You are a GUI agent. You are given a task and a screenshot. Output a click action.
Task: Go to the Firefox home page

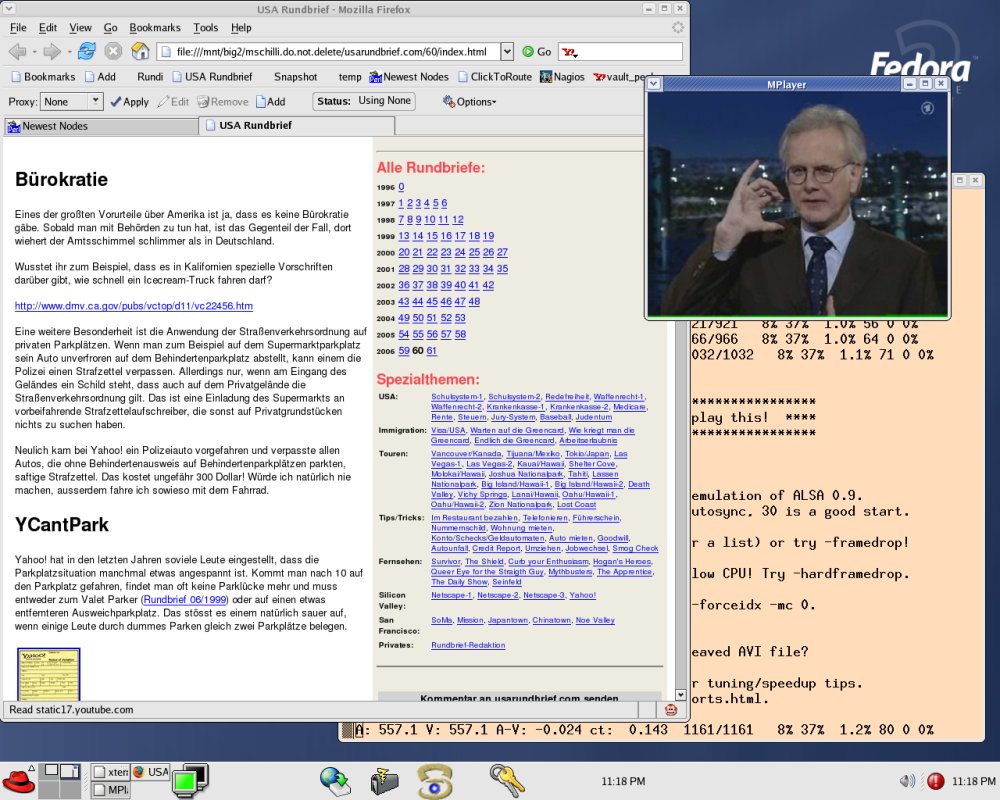click(140, 51)
